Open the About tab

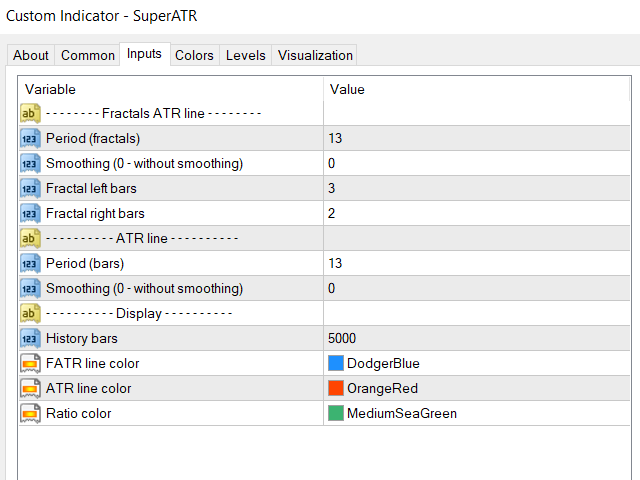coord(31,55)
